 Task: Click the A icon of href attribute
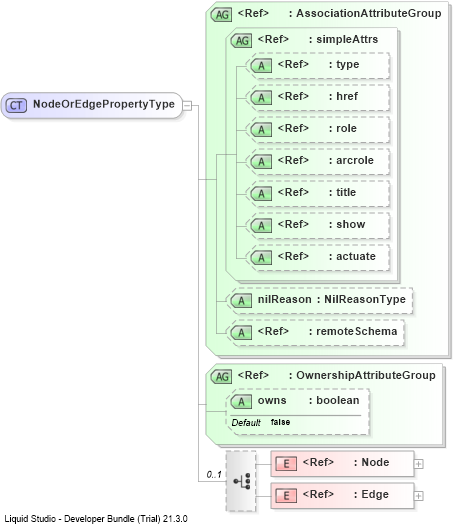coord(261,98)
